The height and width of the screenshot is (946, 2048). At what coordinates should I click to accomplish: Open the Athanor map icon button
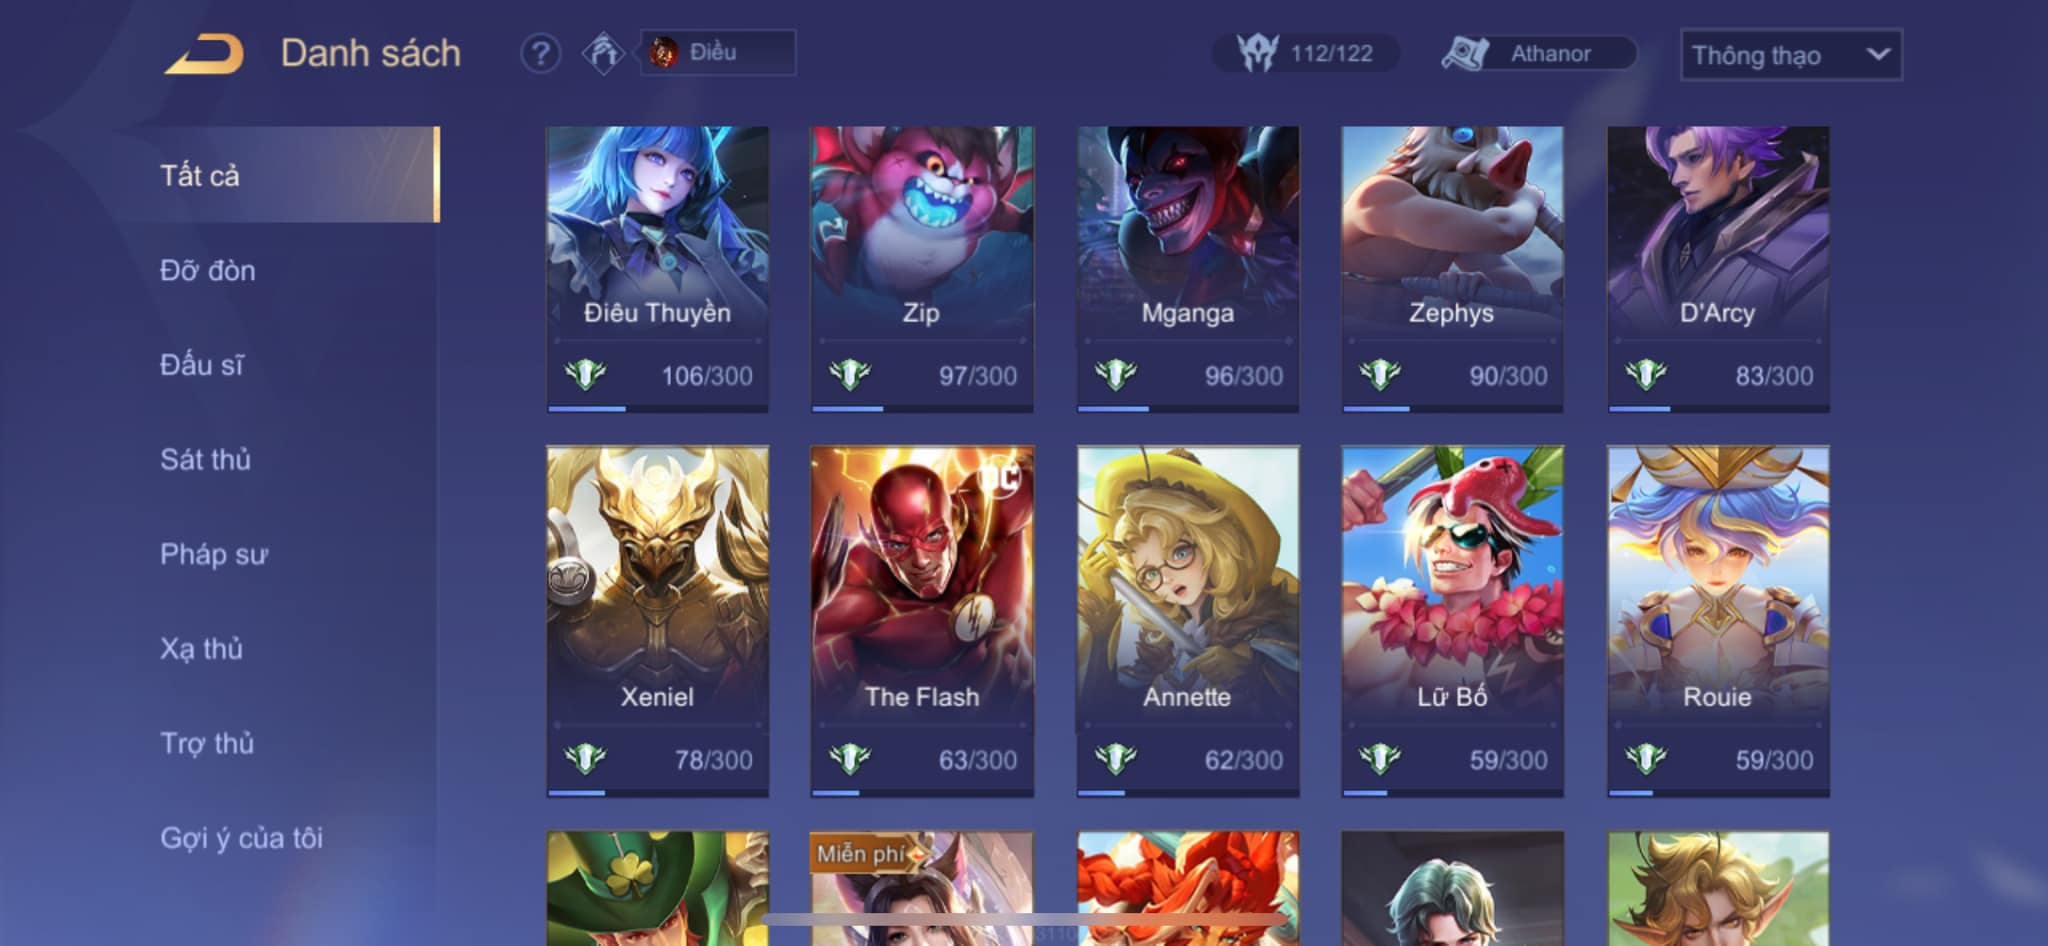point(1465,53)
